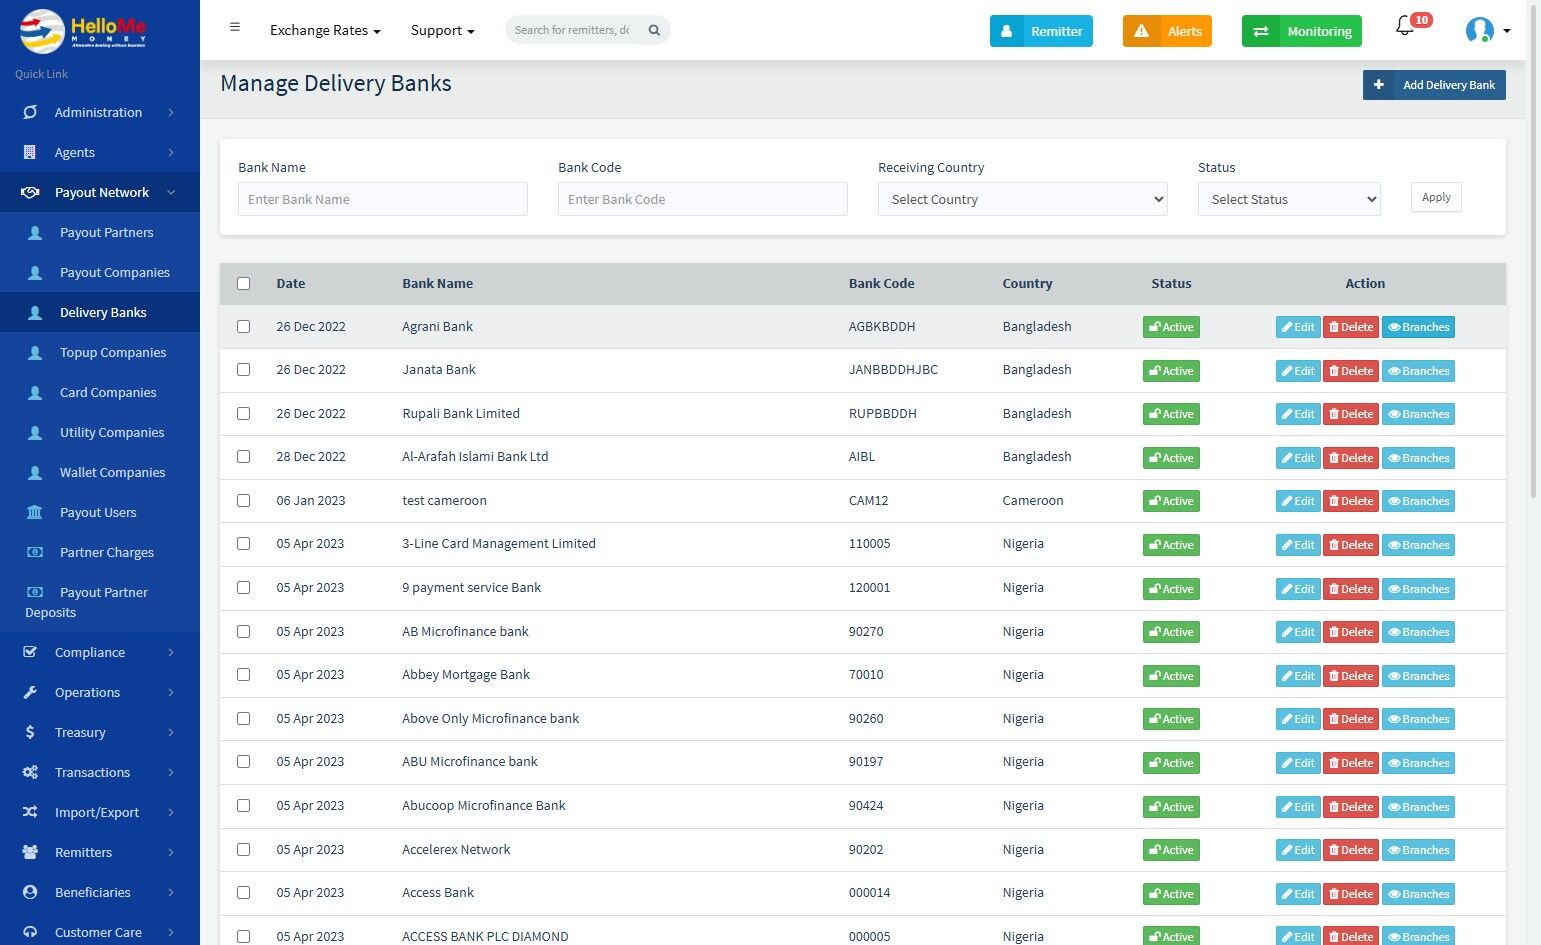Image resolution: width=1541 pixels, height=945 pixels.
Task: Focus the Enter Bank Name field
Action: pyautogui.click(x=383, y=199)
